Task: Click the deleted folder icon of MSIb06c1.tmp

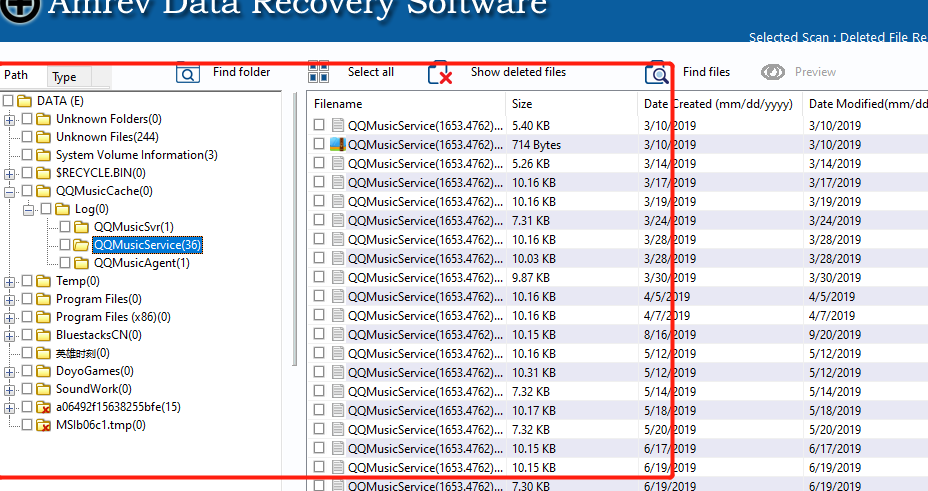Action: (x=43, y=425)
